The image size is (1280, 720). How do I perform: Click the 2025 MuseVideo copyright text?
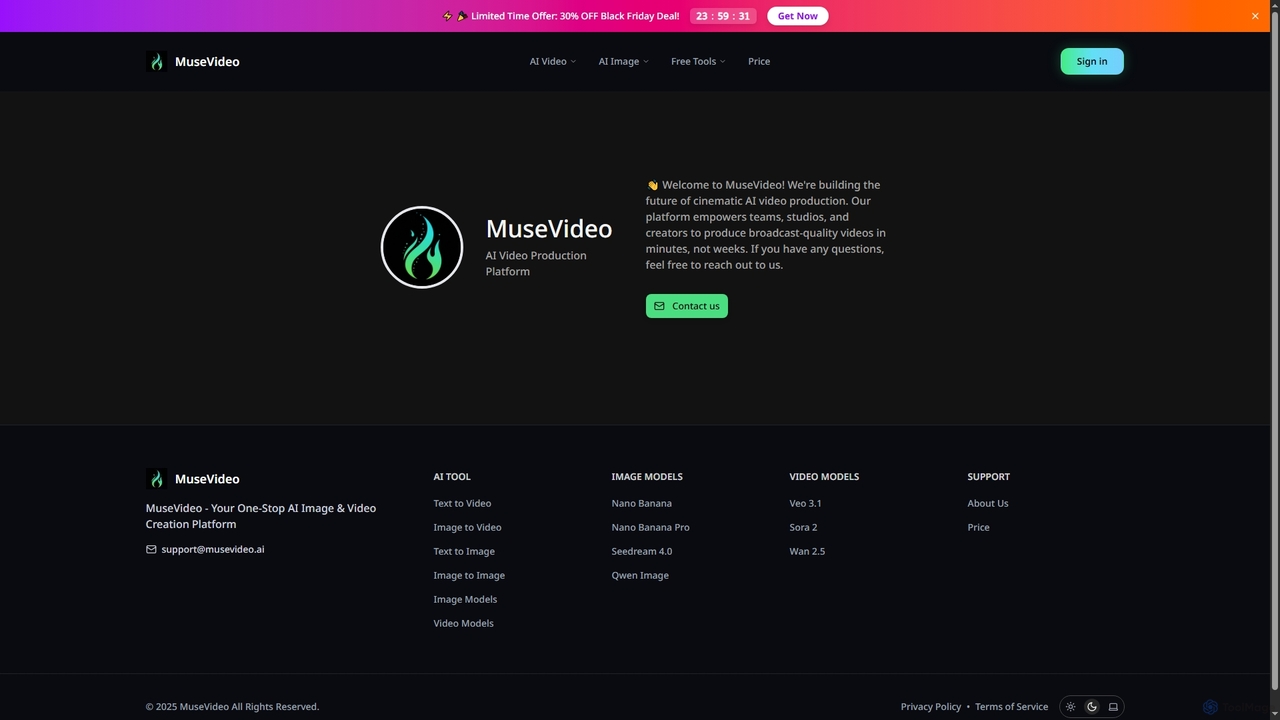pyautogui.click(x=232, y=707)
